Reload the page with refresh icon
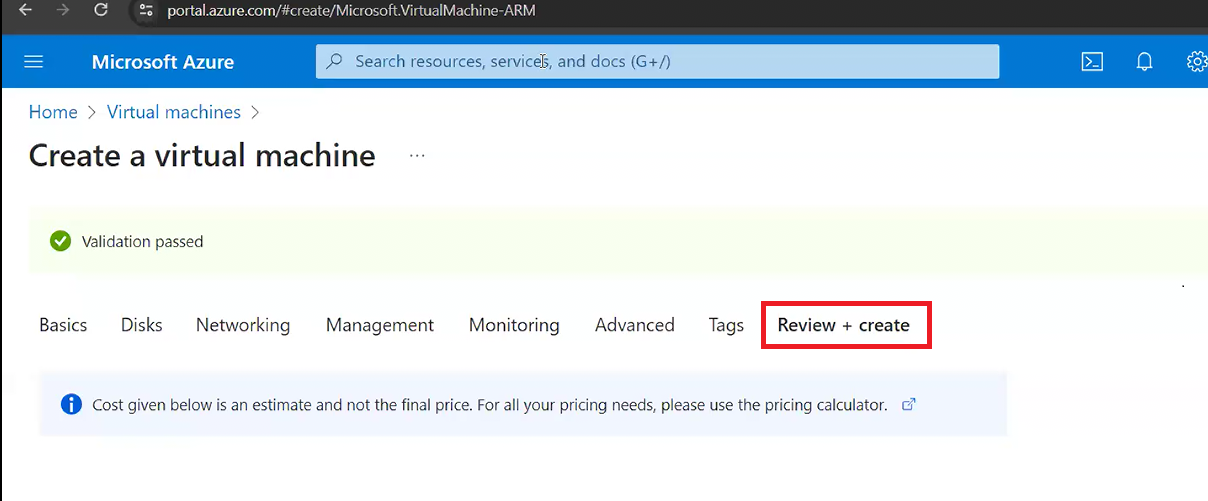This screenshot has height=501, width=1208. (x=101, y=10)
